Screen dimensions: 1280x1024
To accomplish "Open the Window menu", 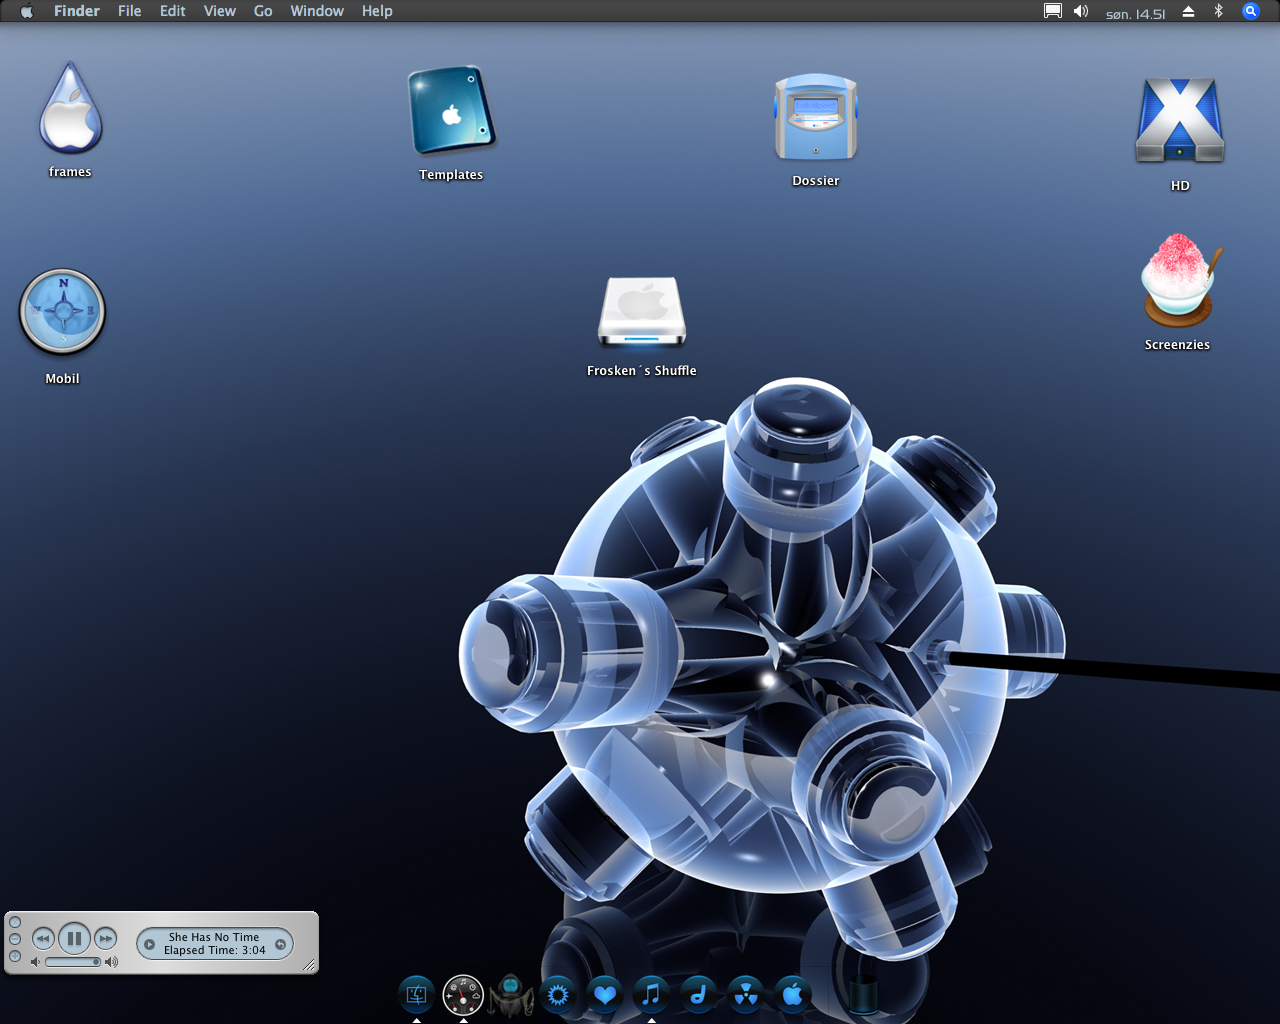I will [317, 11].
